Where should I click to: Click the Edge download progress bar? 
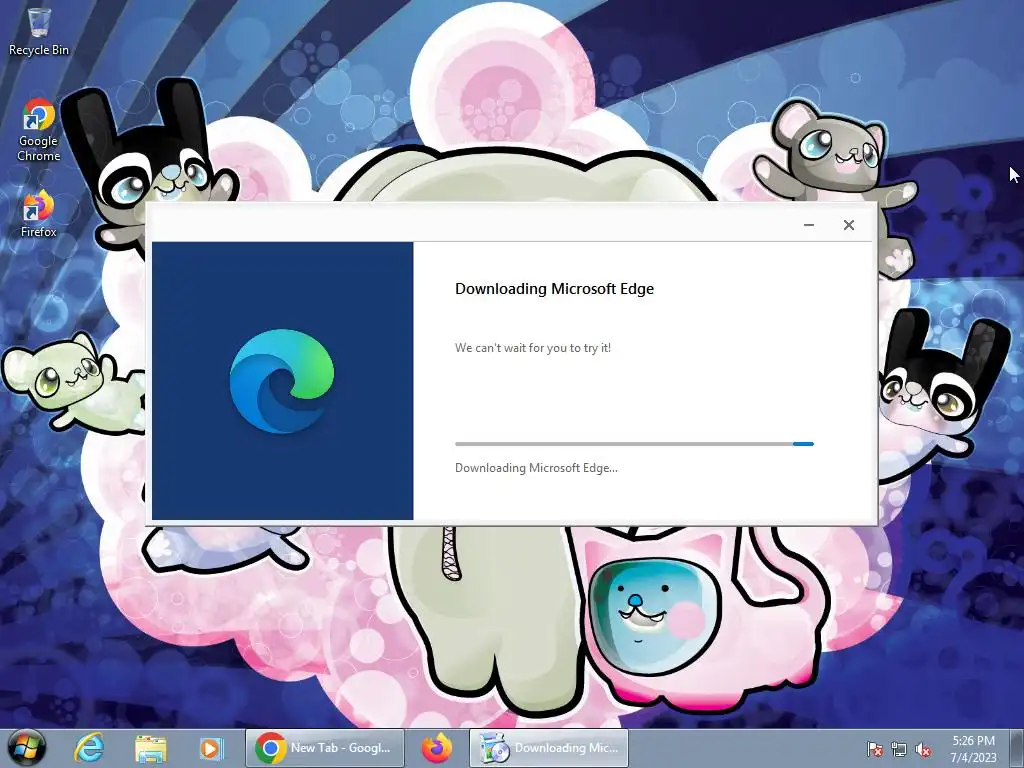(x=634, y=444)
